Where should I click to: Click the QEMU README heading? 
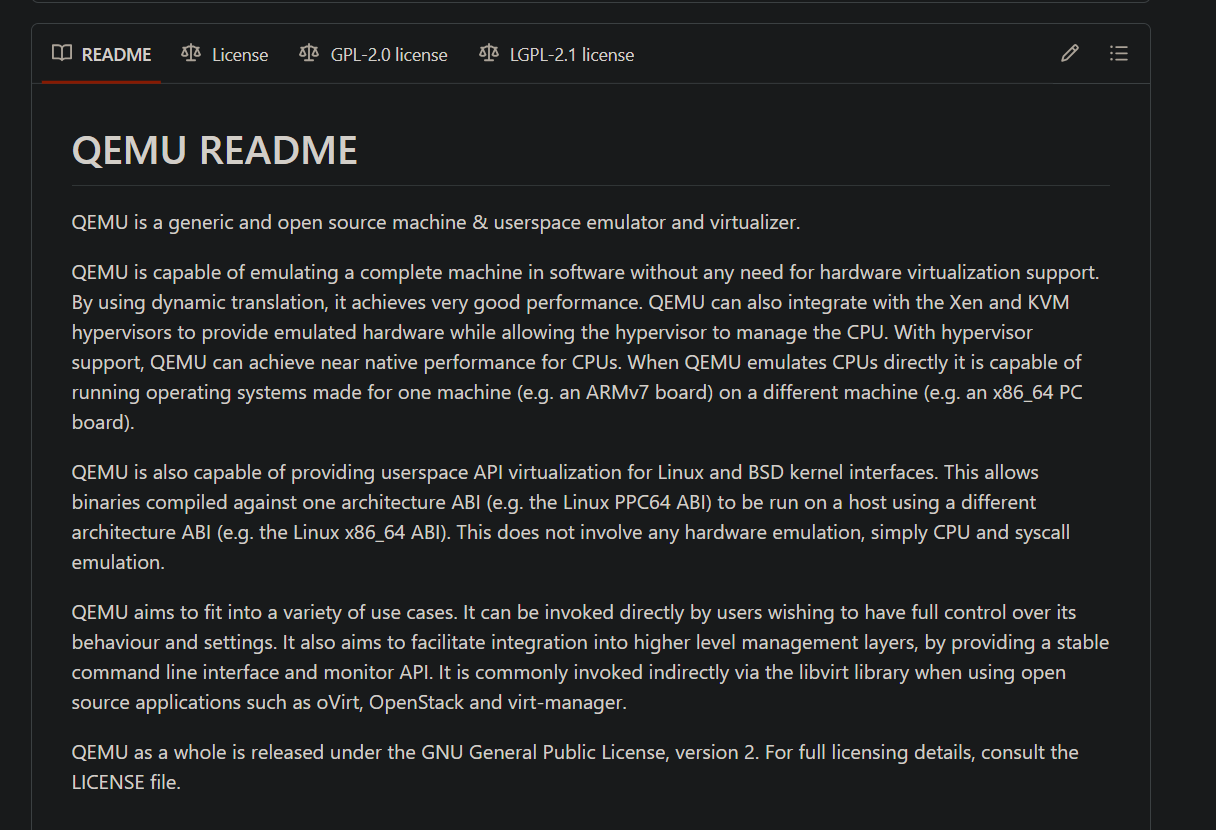[215, 151]
